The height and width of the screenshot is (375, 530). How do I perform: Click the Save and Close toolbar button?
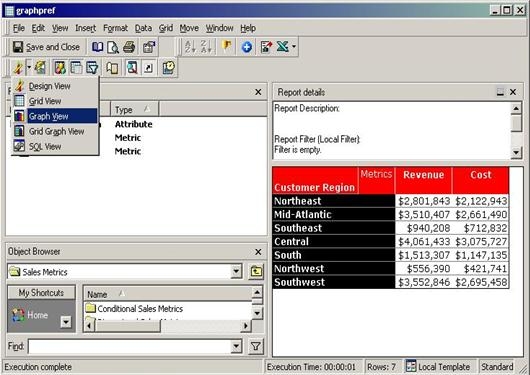pos(46,47)
